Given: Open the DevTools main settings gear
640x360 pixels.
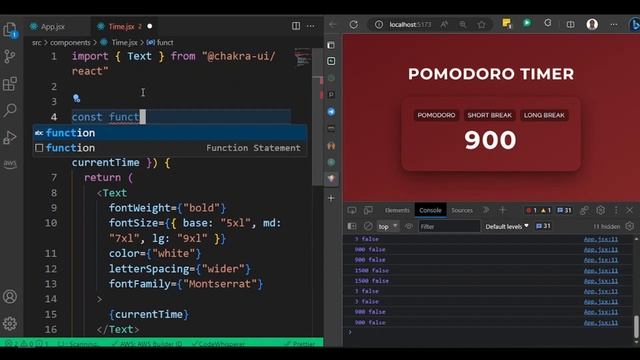Looking at the screenshot, I should [600, 210].
